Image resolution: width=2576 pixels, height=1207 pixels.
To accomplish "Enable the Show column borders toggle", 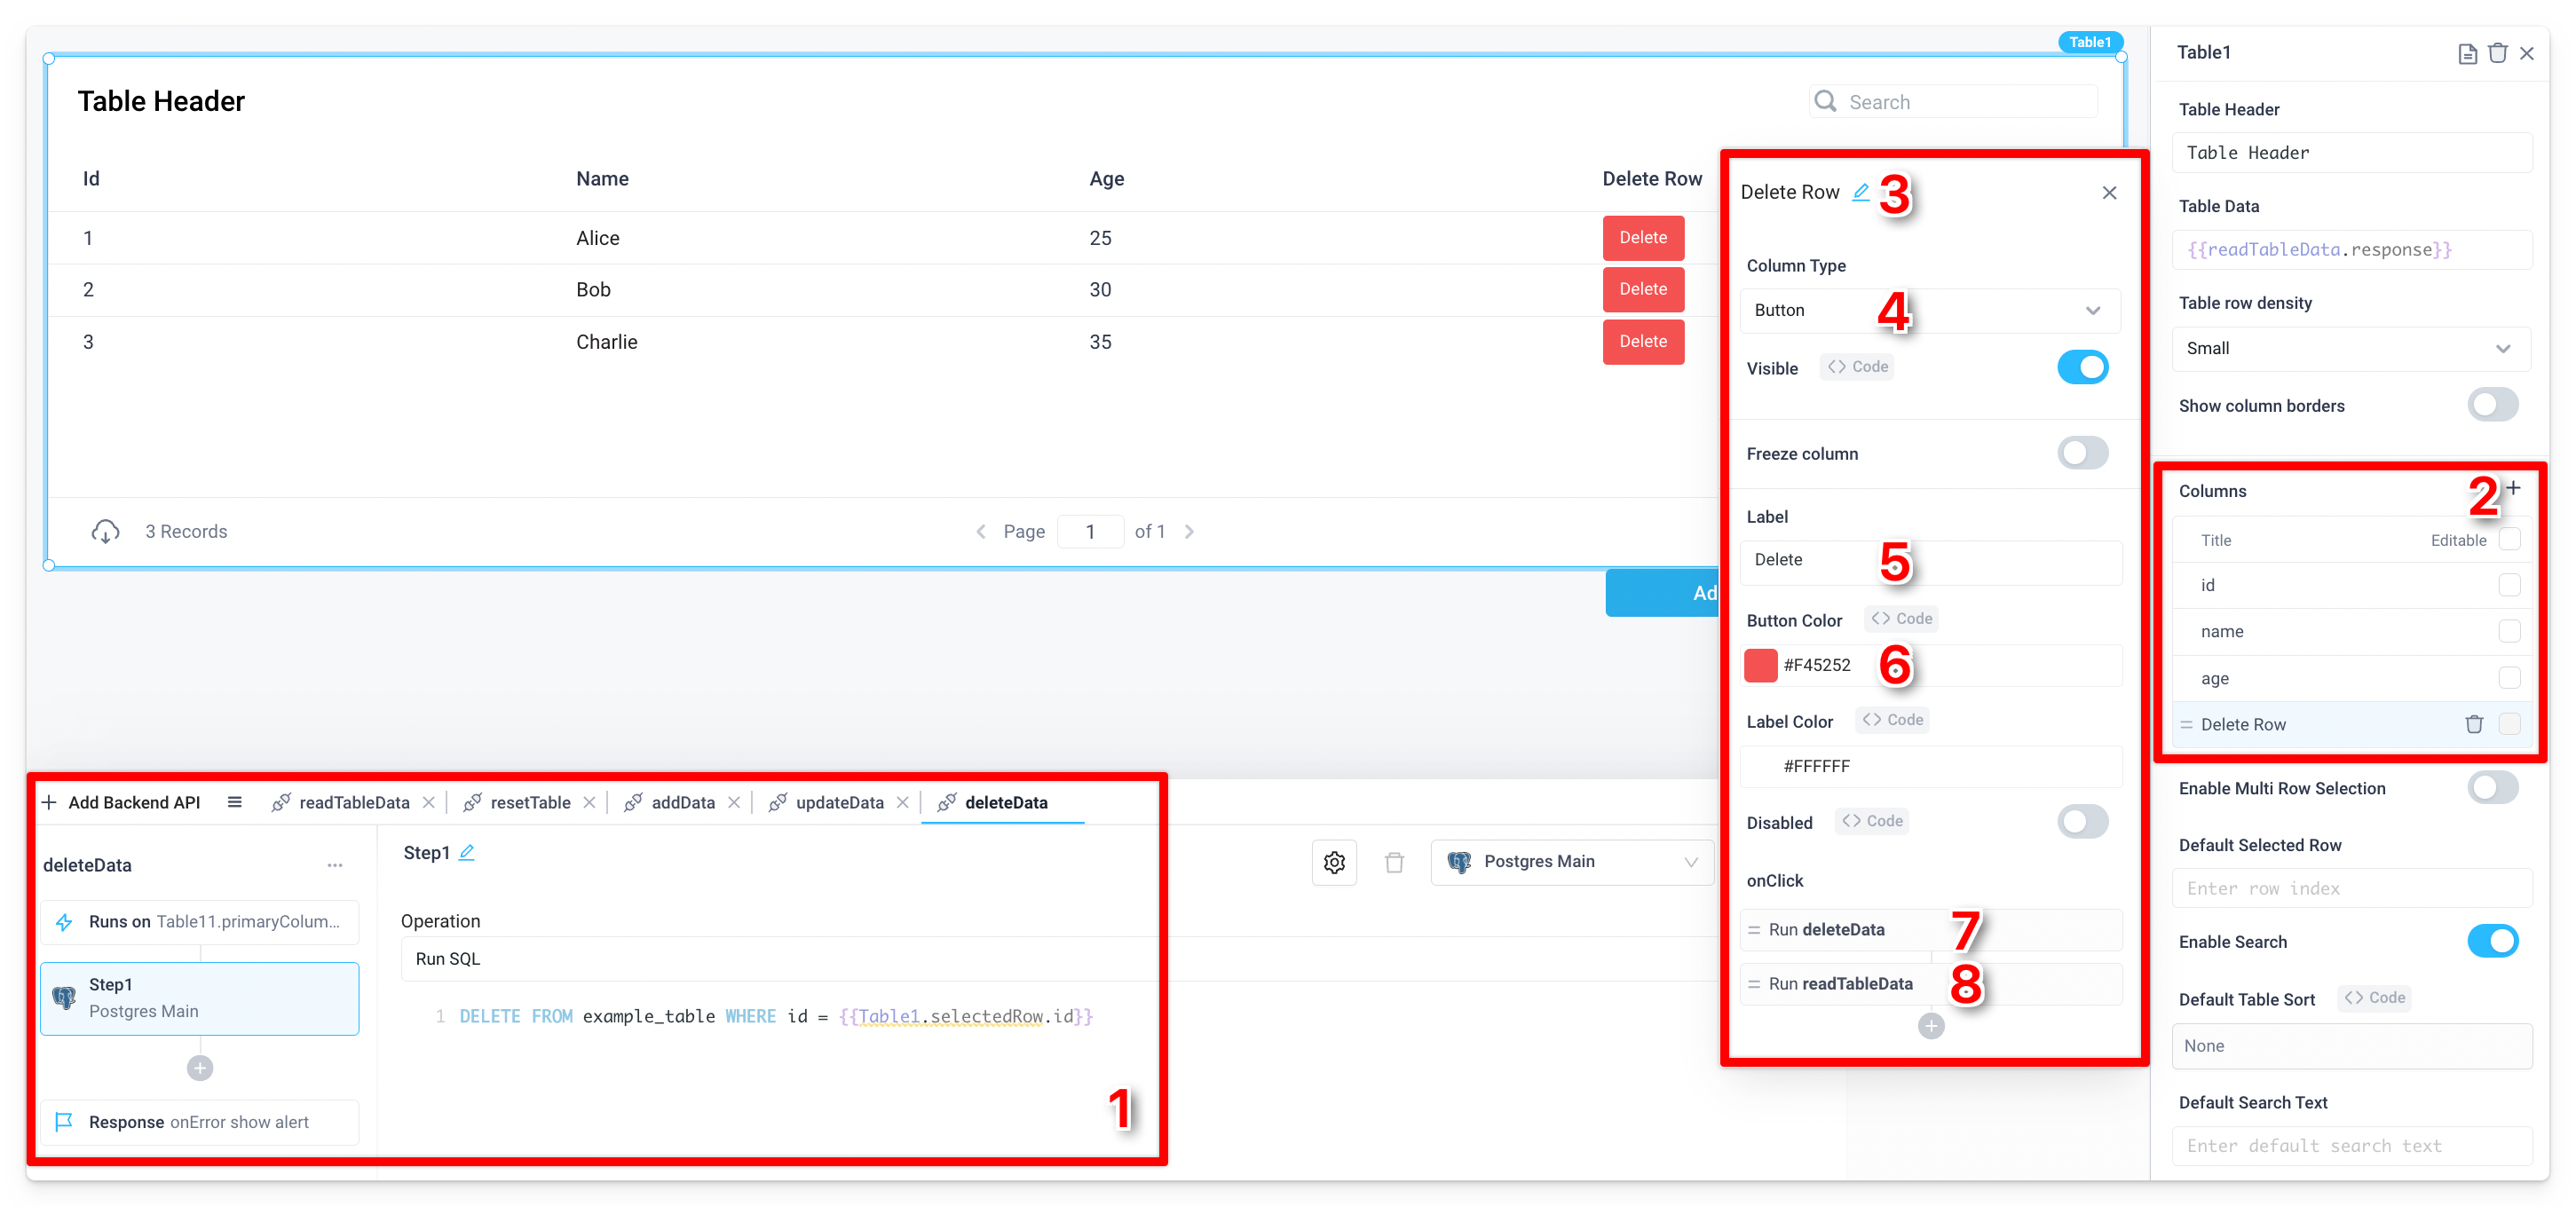I will pyautogui.click(x=2493, y=405).
